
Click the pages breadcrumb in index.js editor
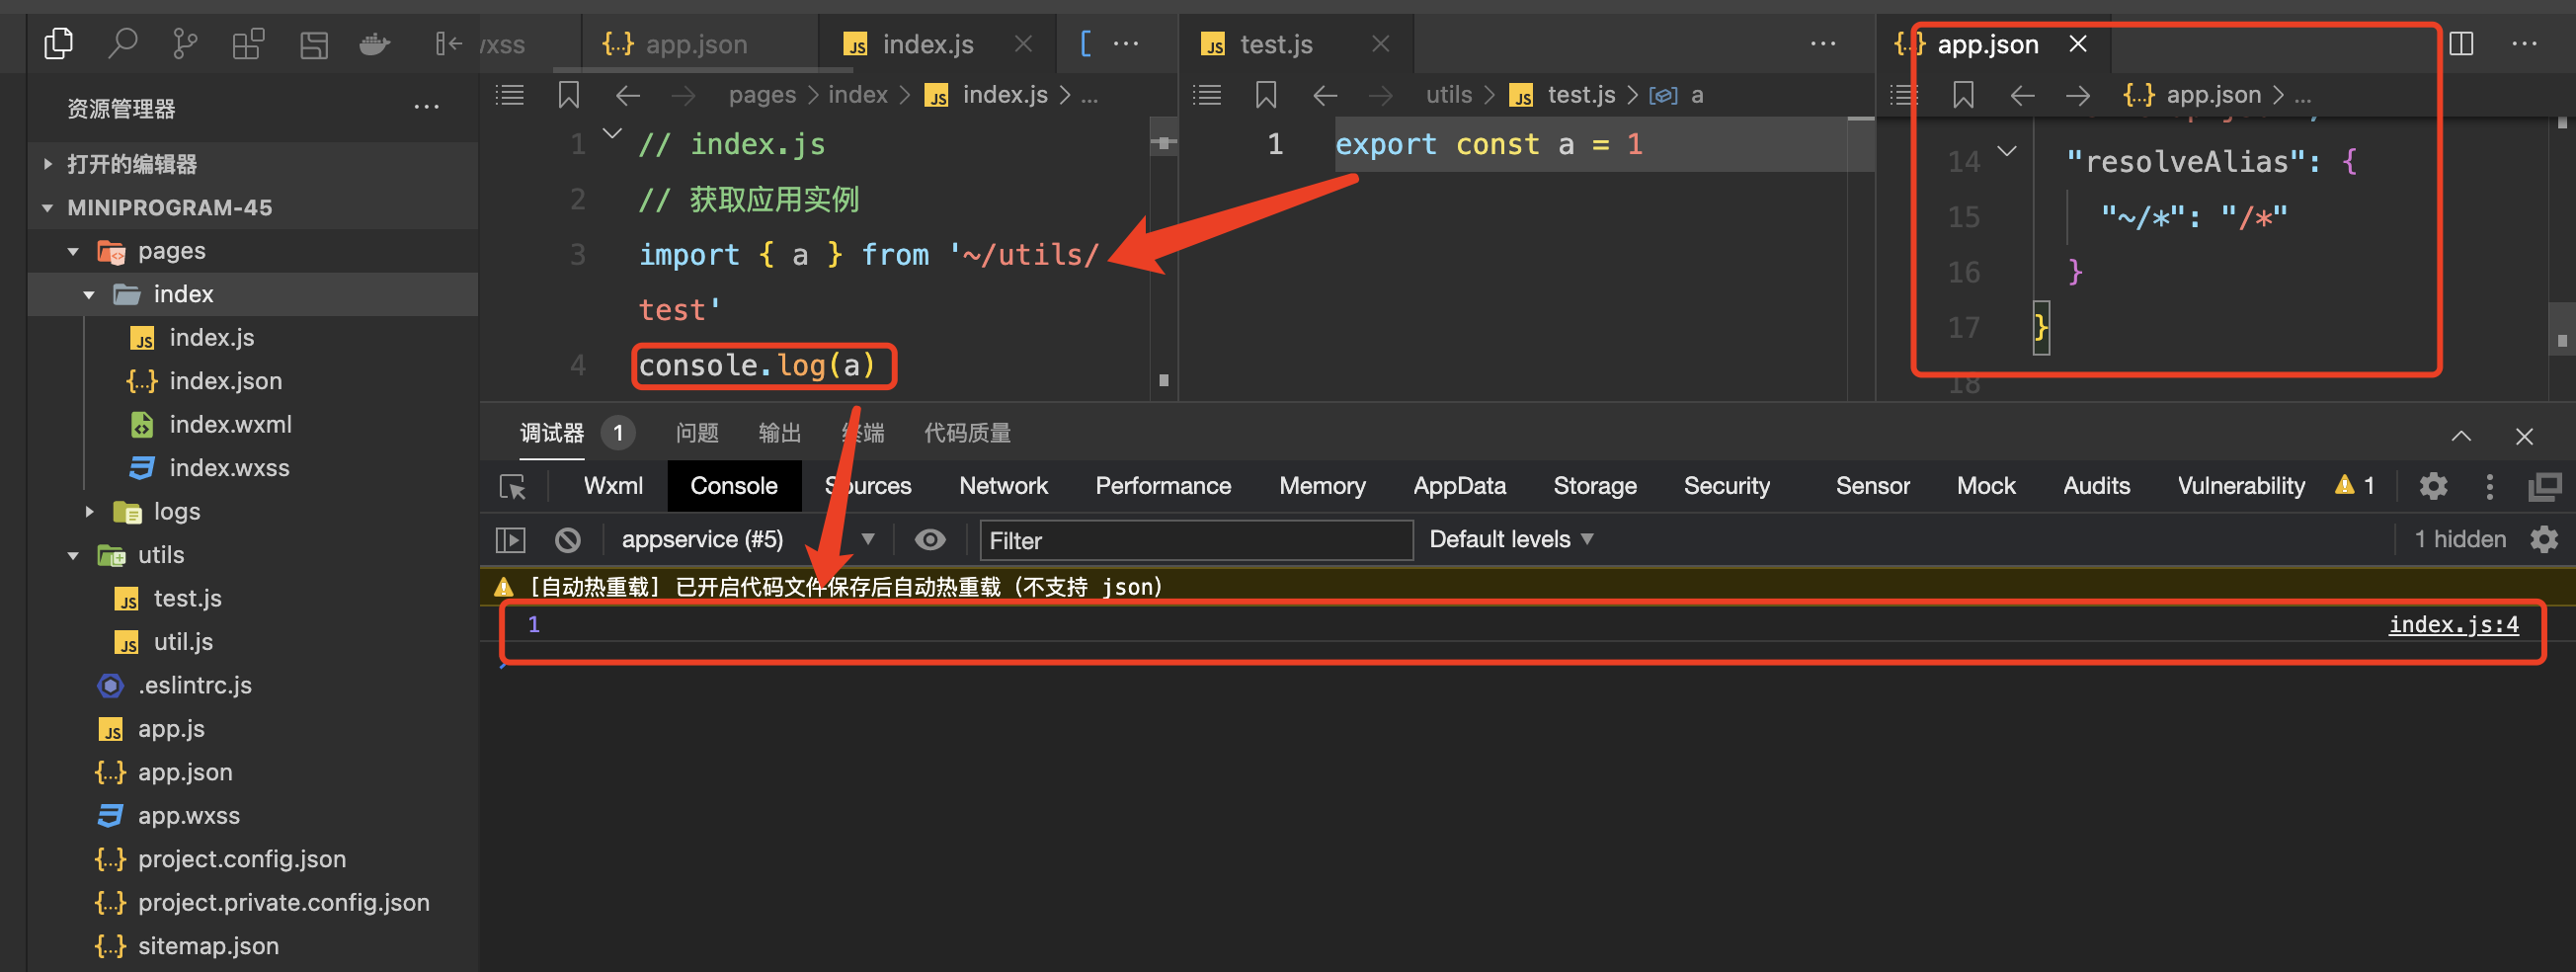[x=762, y=95]
